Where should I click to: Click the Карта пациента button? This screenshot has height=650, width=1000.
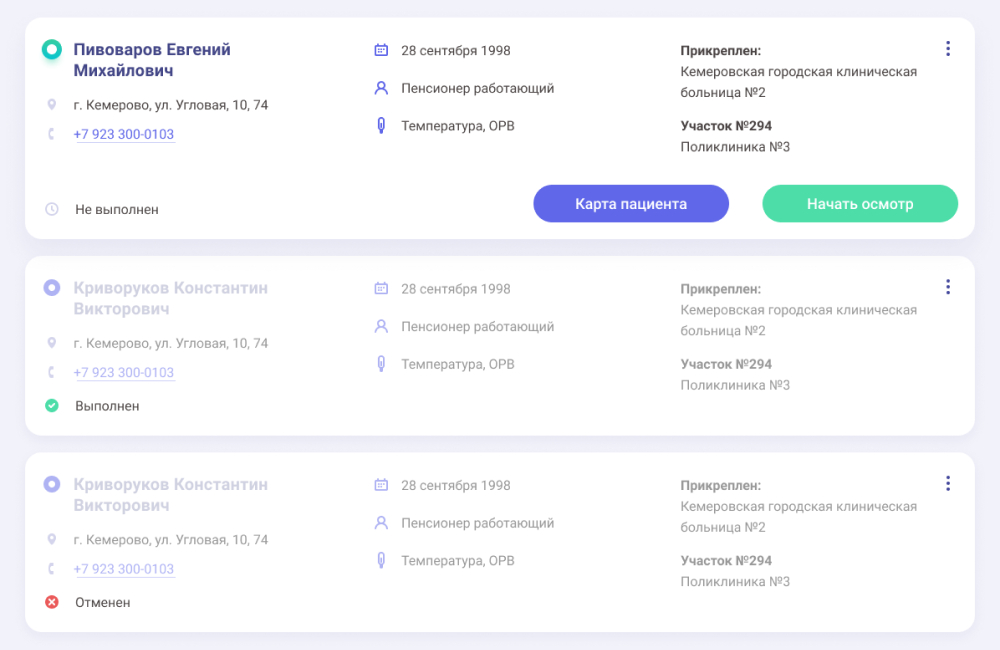[630, 204]
